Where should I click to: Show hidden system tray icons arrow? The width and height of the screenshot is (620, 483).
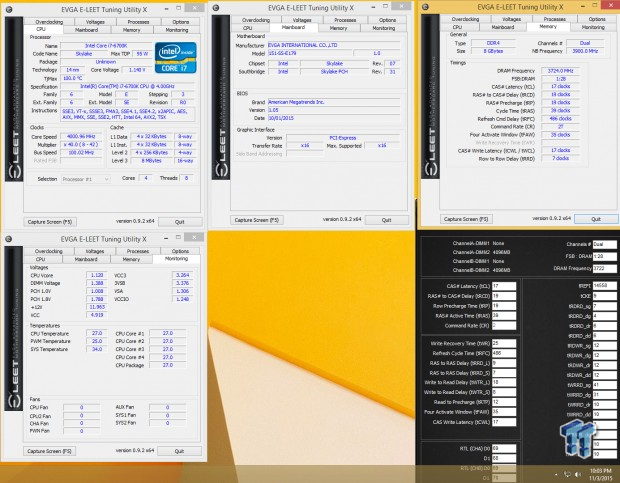click(x=556, y=474)
